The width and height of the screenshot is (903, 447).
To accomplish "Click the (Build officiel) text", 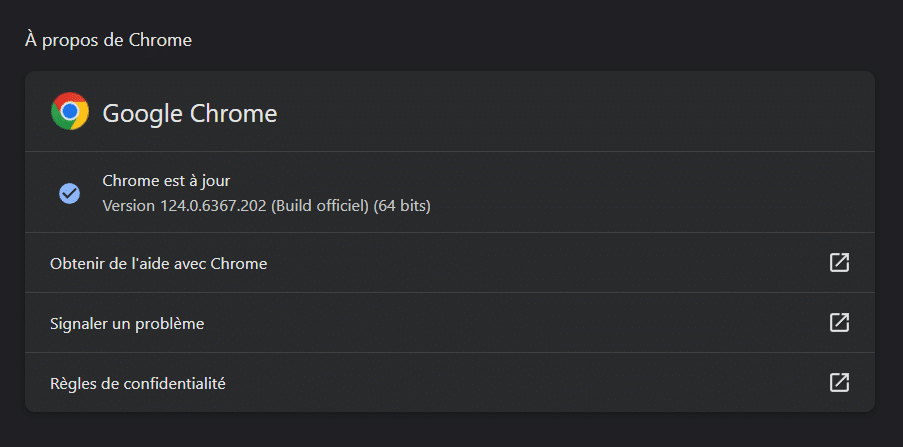I will tap(320, 206).
